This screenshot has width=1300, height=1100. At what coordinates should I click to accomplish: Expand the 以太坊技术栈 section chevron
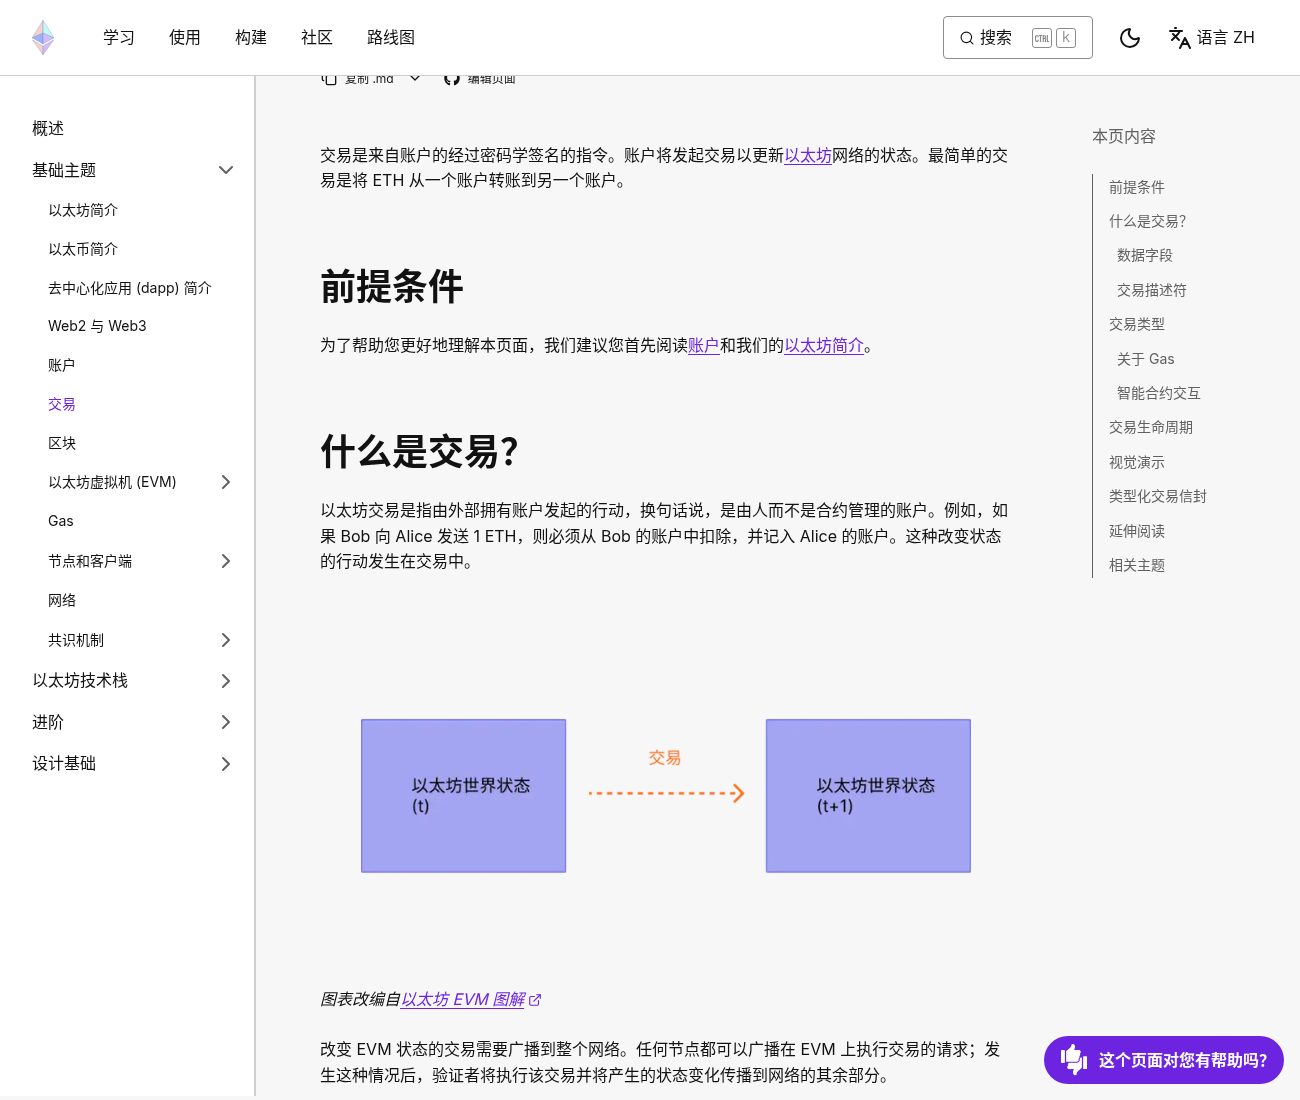coord(226,681)
